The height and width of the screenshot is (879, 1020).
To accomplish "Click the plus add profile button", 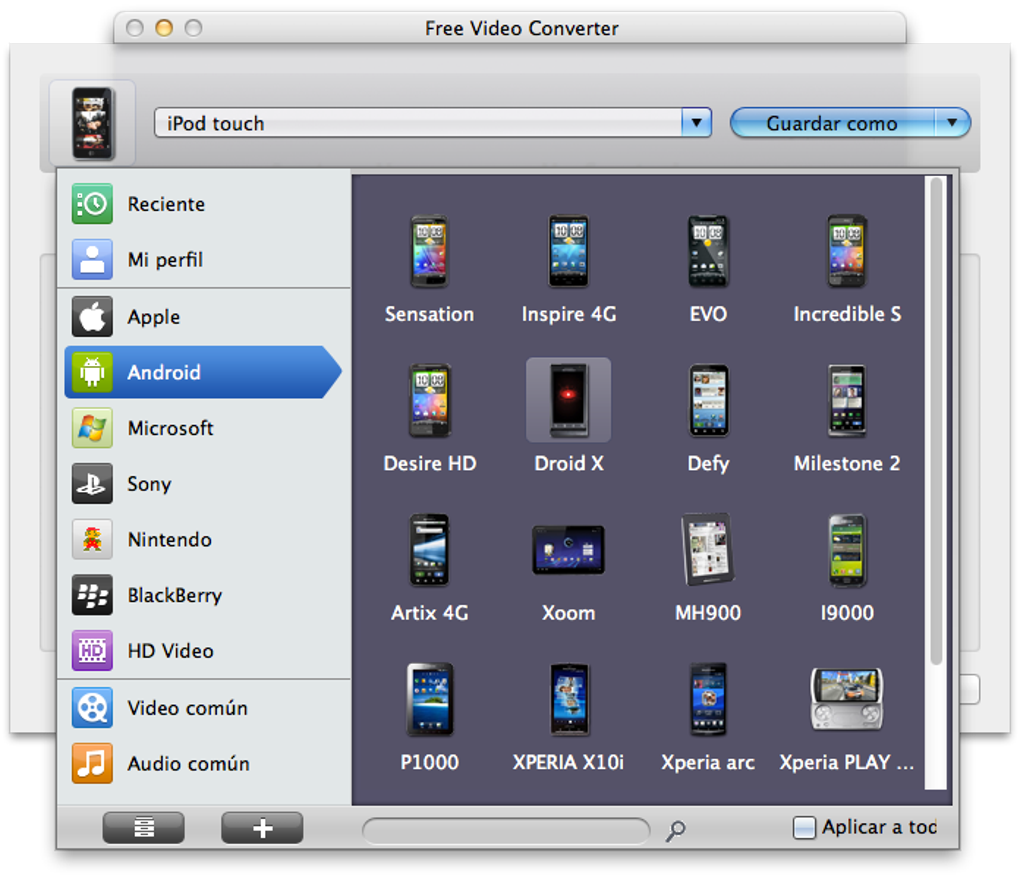I will (262, 828).
